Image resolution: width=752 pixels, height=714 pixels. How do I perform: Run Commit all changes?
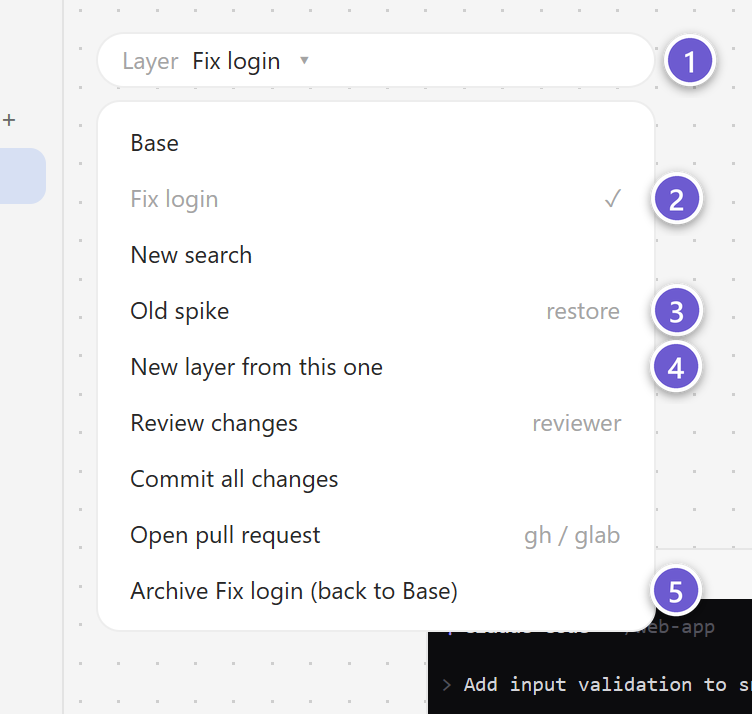[x=376, y=480]
